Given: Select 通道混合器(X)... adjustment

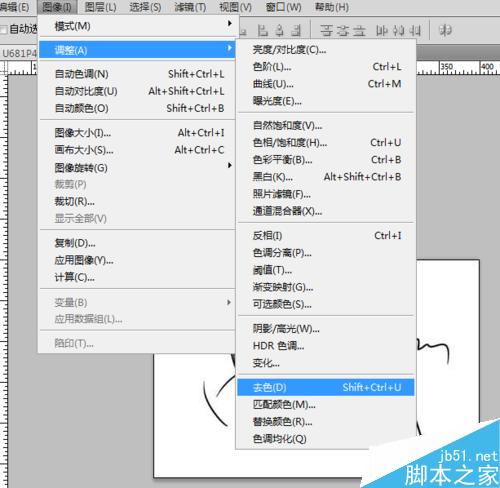Looking at the screenshot, I should [x=326, y=211].
